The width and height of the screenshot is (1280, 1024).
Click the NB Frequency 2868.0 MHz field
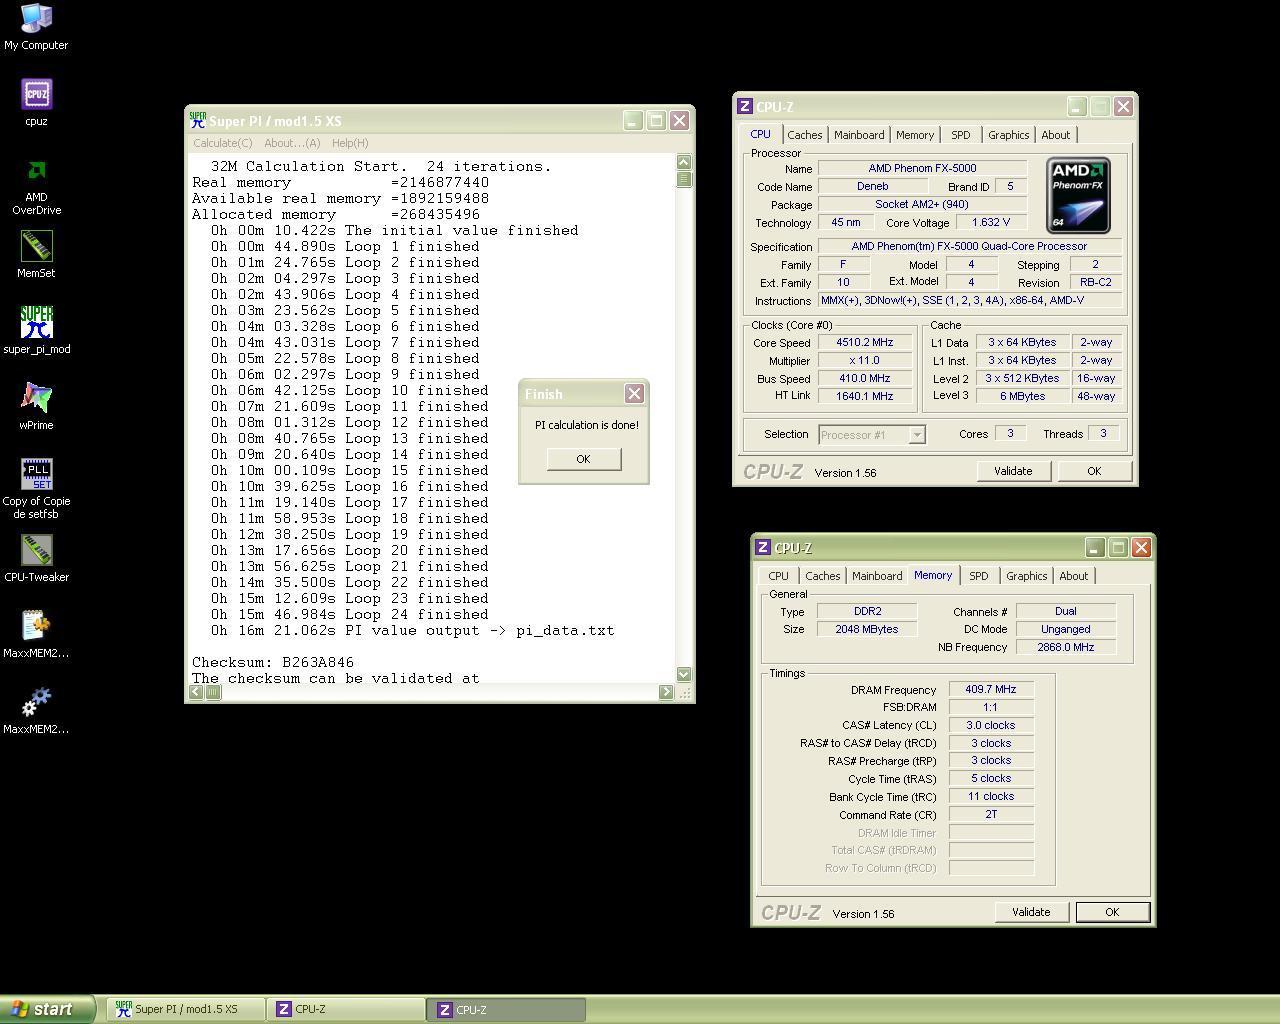click(1066, 647)
